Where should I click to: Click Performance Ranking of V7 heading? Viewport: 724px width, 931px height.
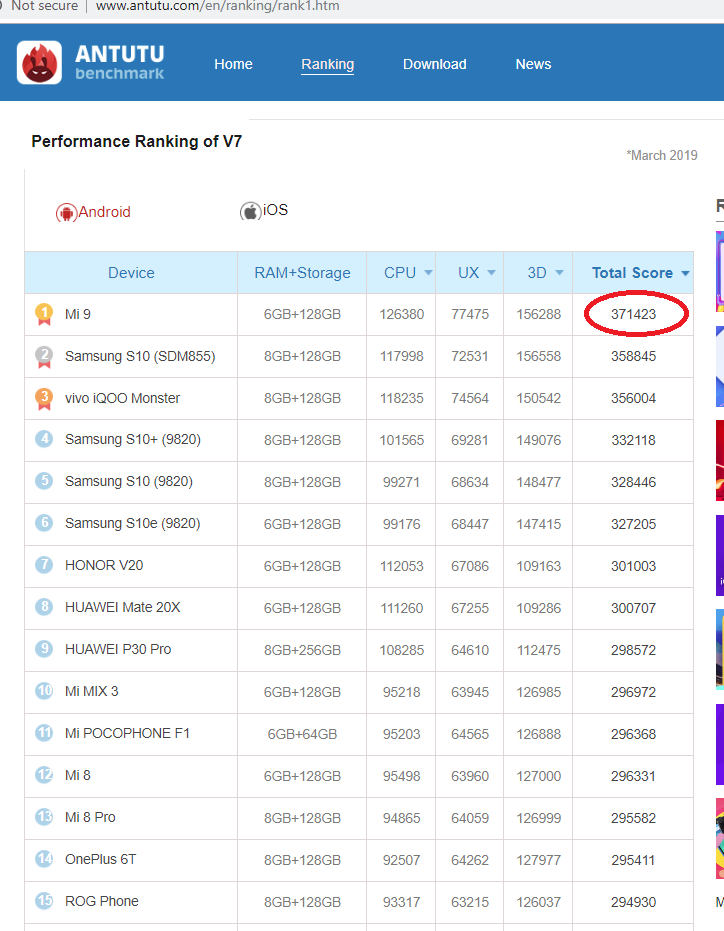pyautogui.click(x=137, y=141)
